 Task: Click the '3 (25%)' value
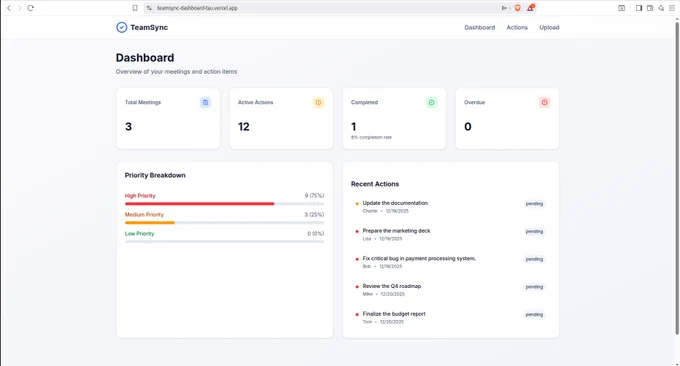[314, 215]
